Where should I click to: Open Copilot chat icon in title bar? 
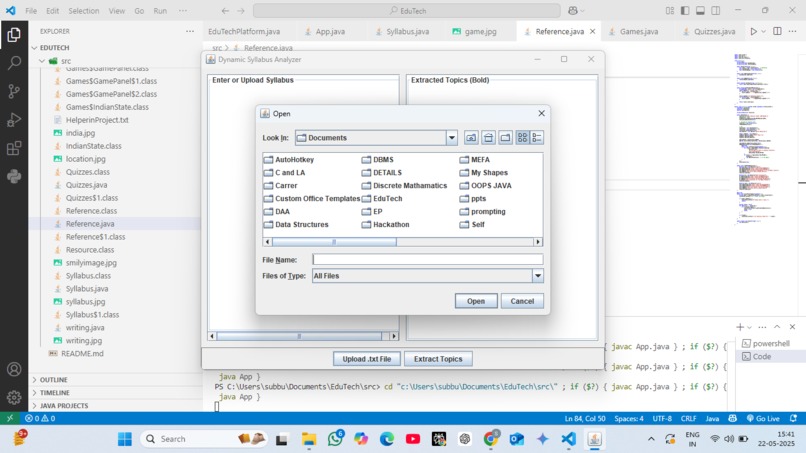tap(573, 10)
